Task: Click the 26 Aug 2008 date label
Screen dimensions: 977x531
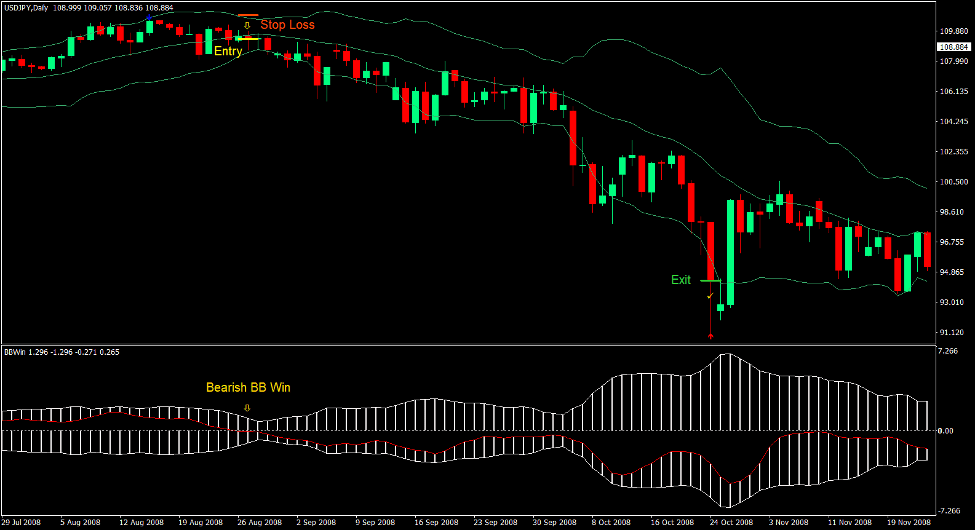Action: [x=260, y=522]
